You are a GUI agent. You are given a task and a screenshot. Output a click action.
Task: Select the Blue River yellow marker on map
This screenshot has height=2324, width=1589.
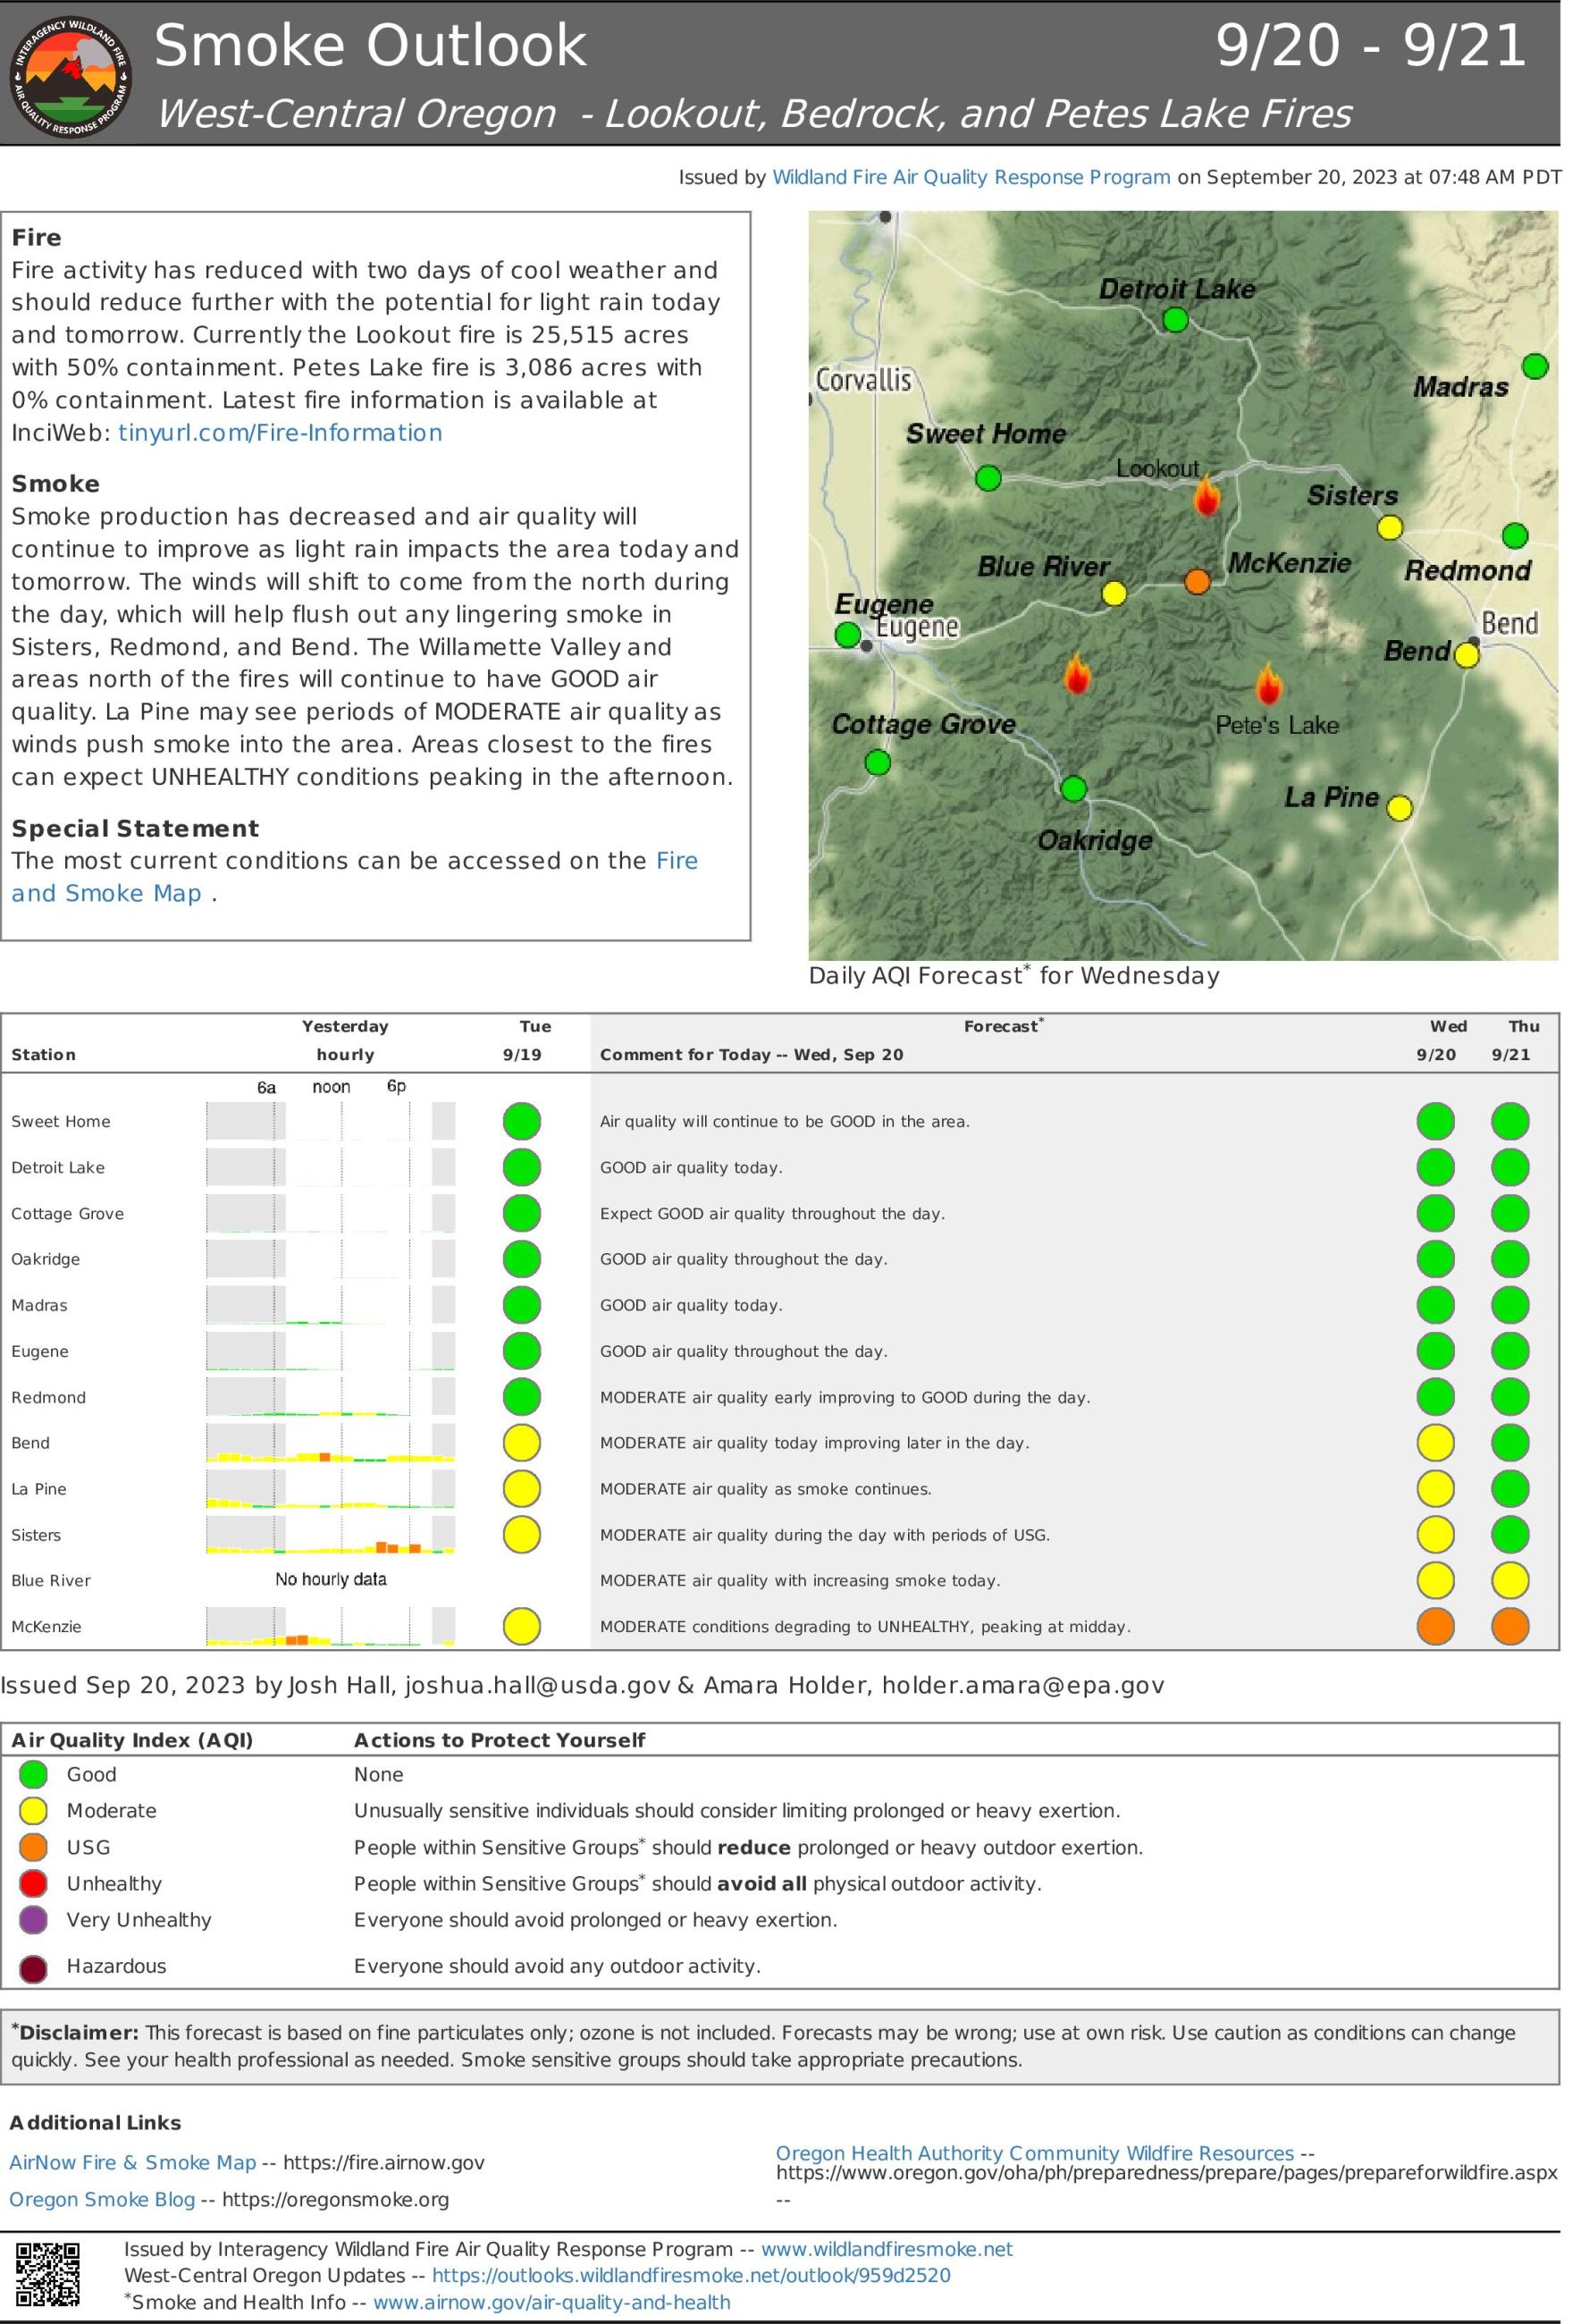coord(1114,594)
